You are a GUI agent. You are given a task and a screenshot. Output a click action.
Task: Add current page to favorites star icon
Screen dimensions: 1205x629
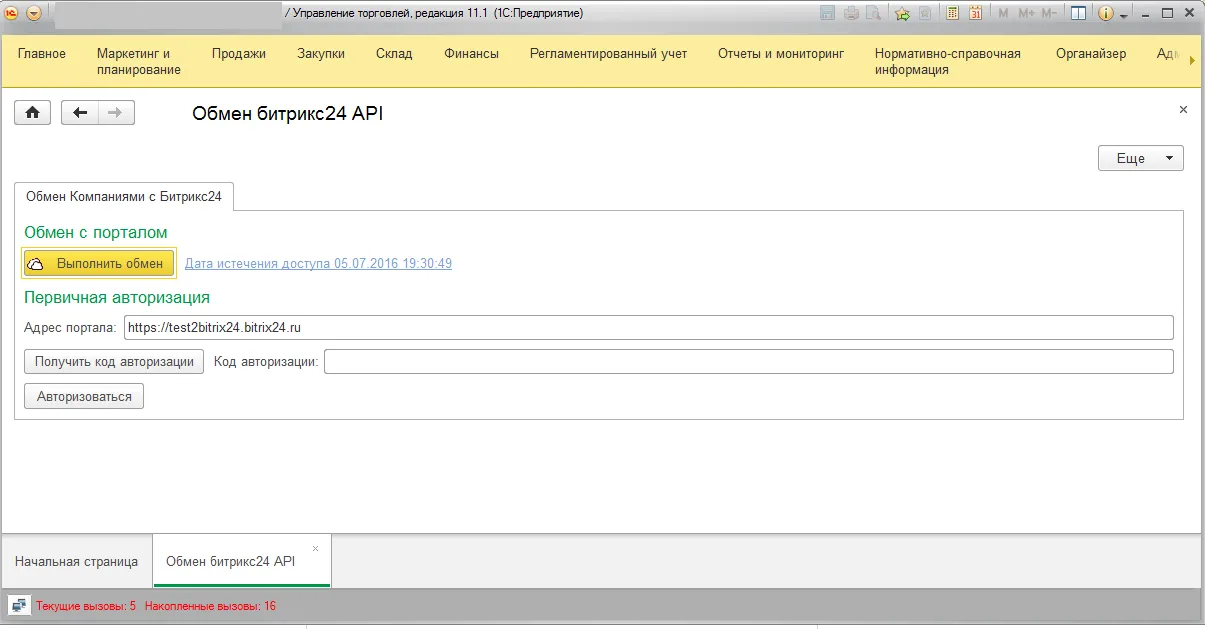click(902, 14)
